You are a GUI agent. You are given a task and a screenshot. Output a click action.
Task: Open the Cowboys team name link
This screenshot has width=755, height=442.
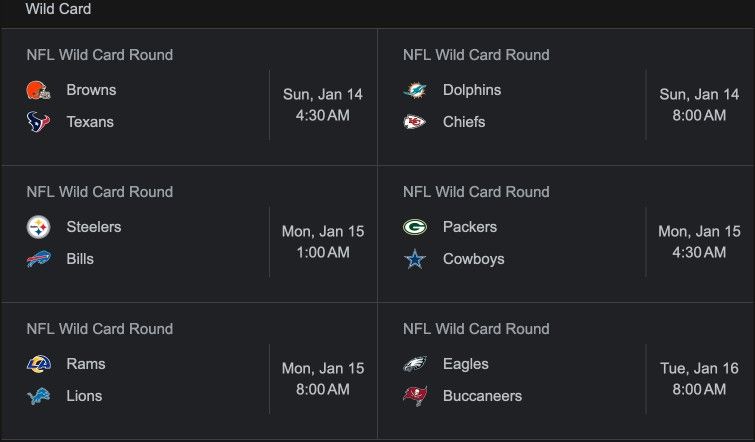coord(473,259)
